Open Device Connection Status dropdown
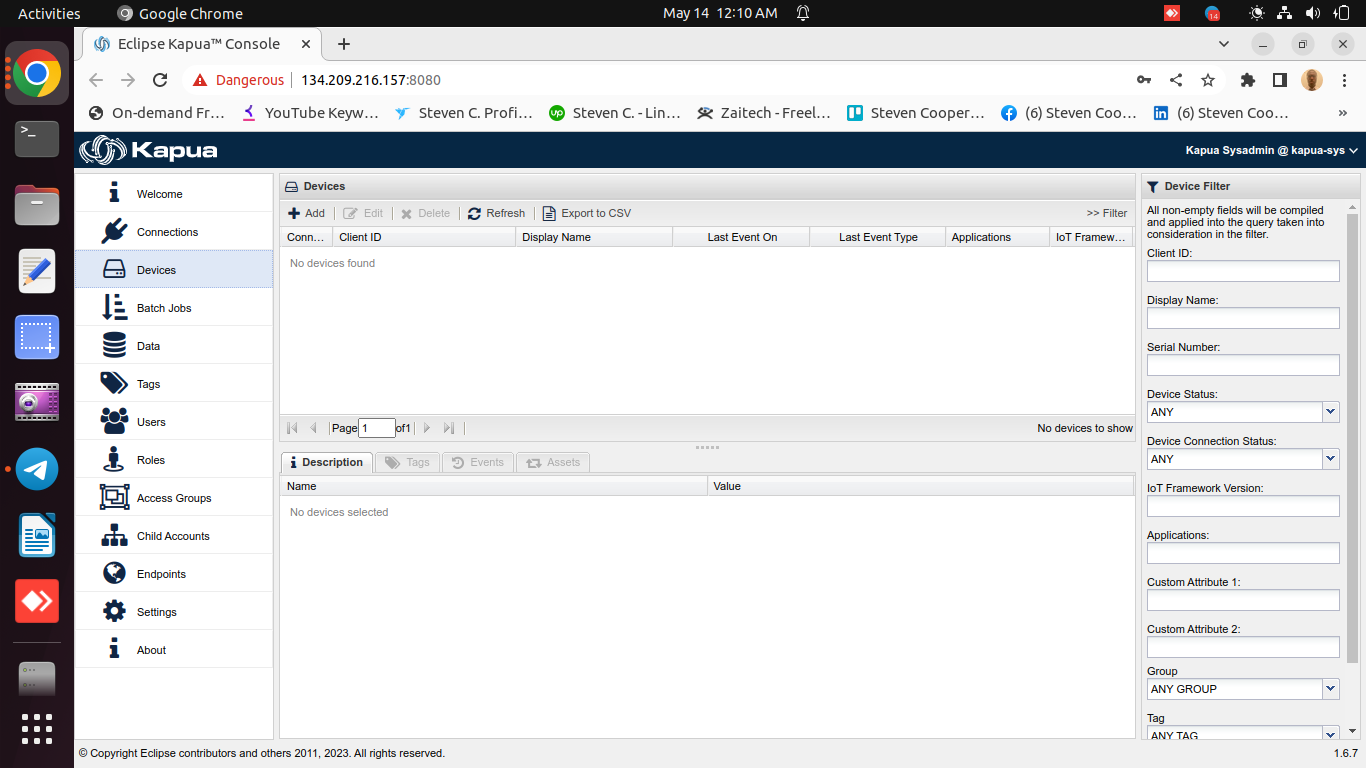 1330,458
